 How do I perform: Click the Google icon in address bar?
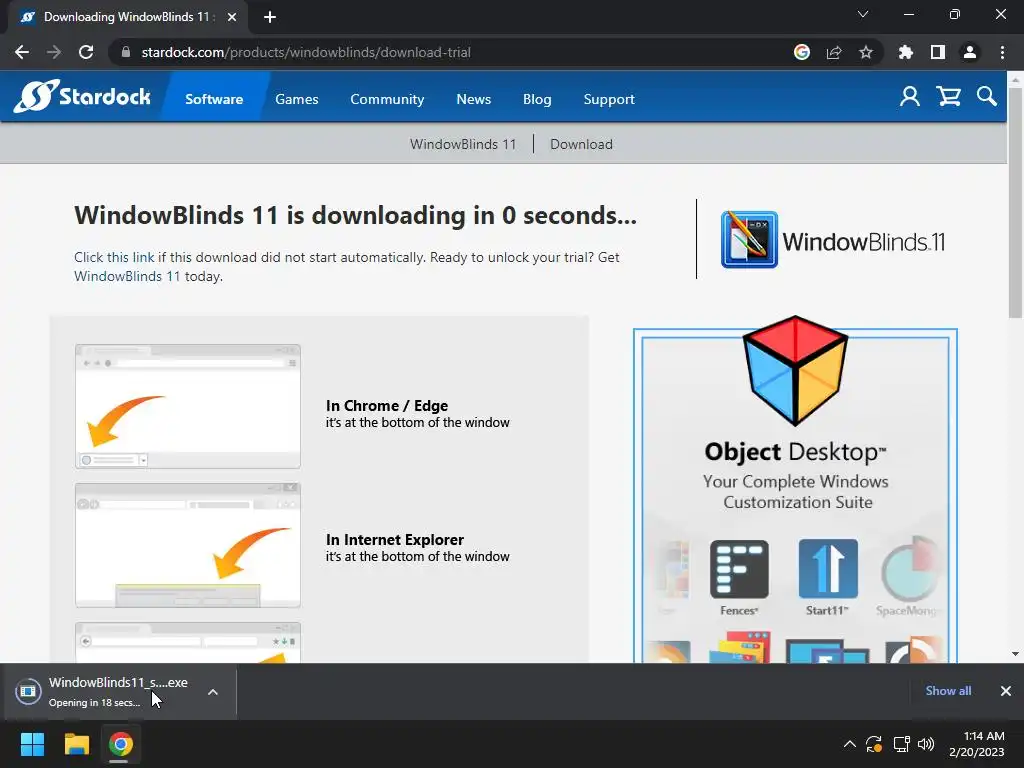pyautogui.click(x=802, y=52)
